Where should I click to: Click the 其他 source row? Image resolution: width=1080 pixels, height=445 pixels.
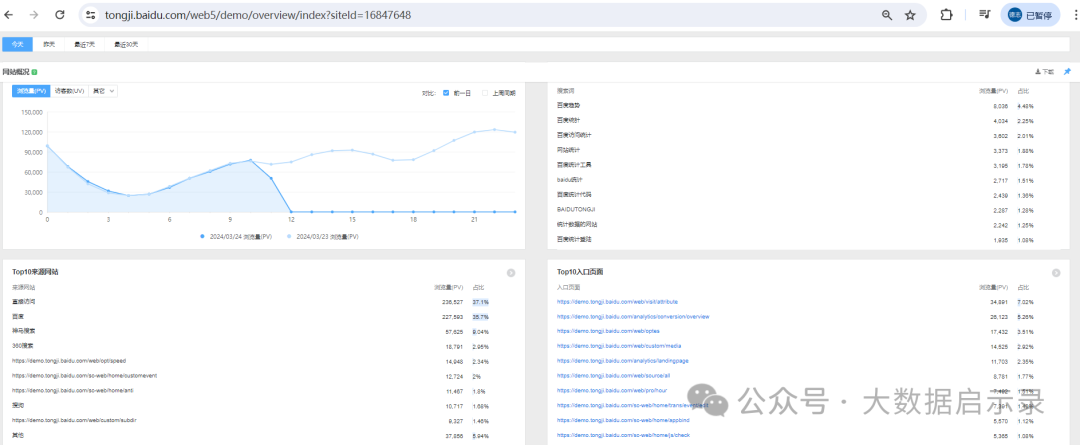point(18,435)
